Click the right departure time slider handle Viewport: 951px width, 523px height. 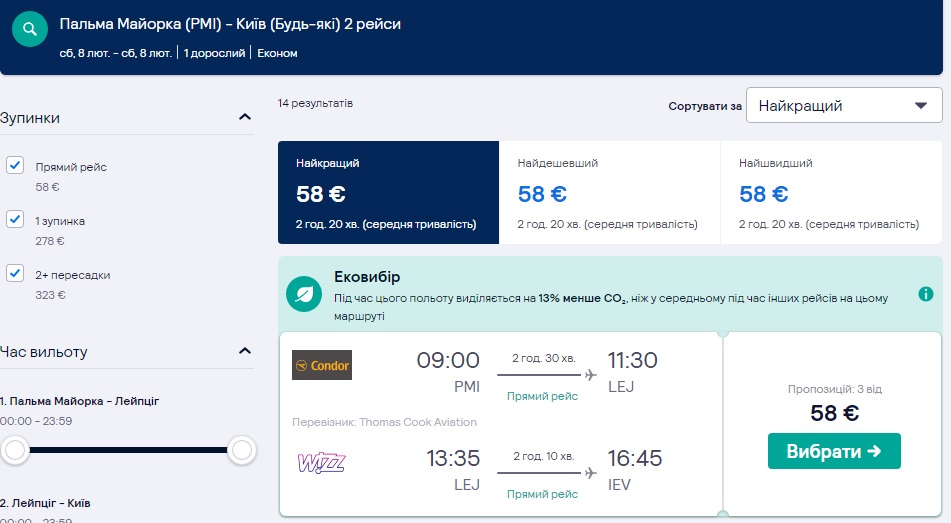coord(242,451)
